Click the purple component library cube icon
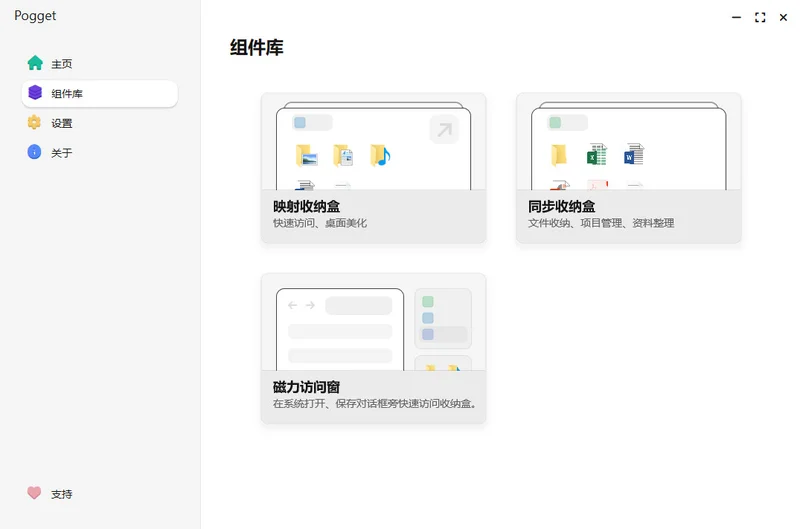Image resolution: width=800 pixels, height=529 pixels. point(35,93)
